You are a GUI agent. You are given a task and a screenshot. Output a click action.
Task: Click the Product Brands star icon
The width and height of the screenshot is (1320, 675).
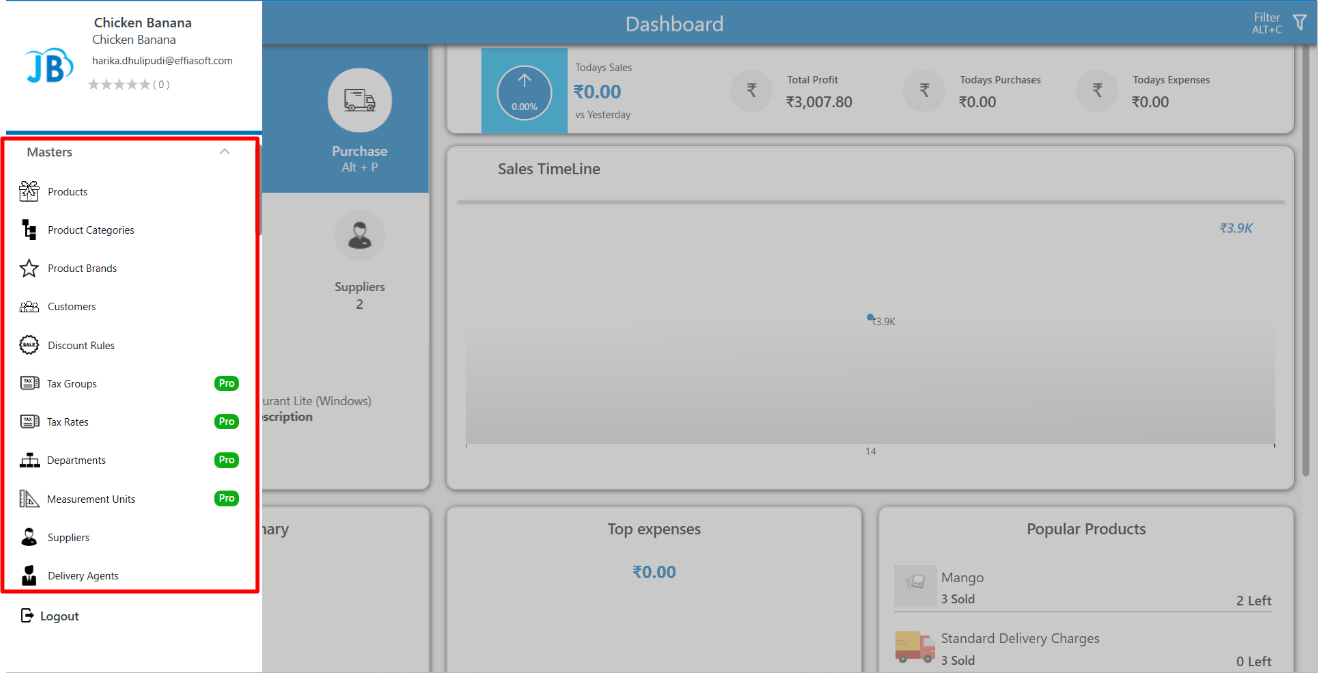(x=29, y=269)
